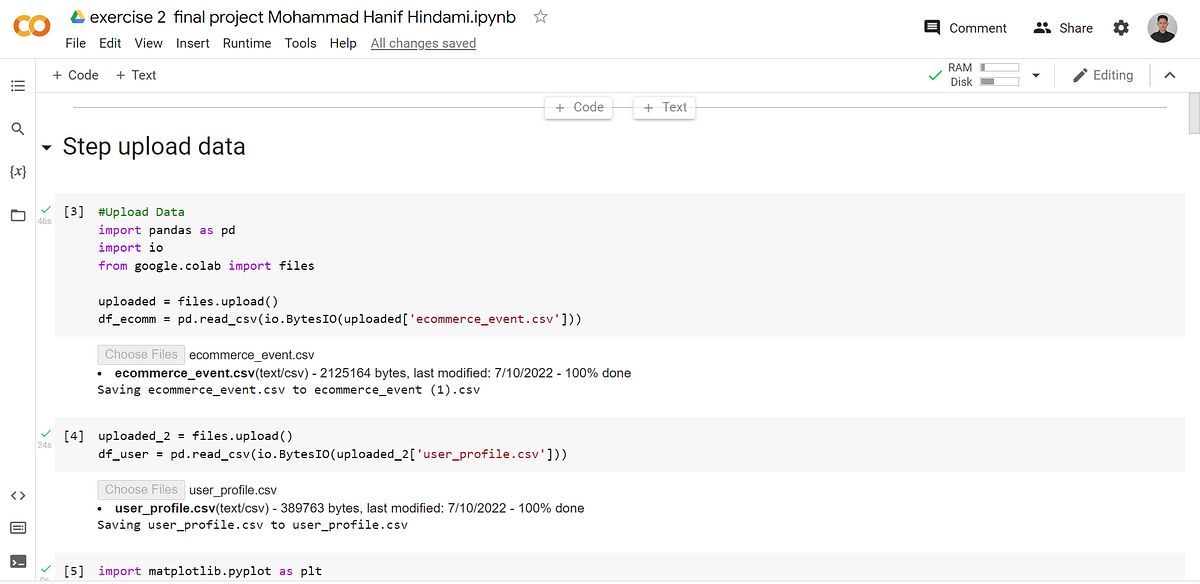Star the notebook next to its title
Viewport: 1200px width, 584px height.
click(x=539, y=16)
